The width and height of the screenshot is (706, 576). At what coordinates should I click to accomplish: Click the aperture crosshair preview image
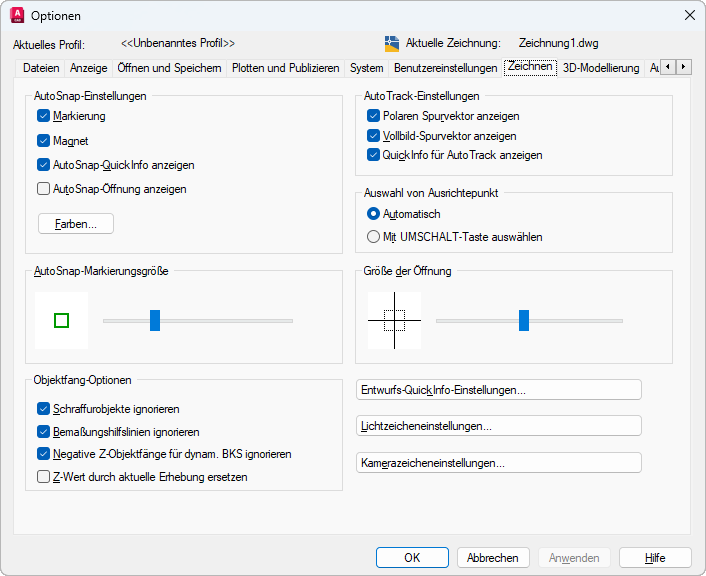(x=394, y=320)
